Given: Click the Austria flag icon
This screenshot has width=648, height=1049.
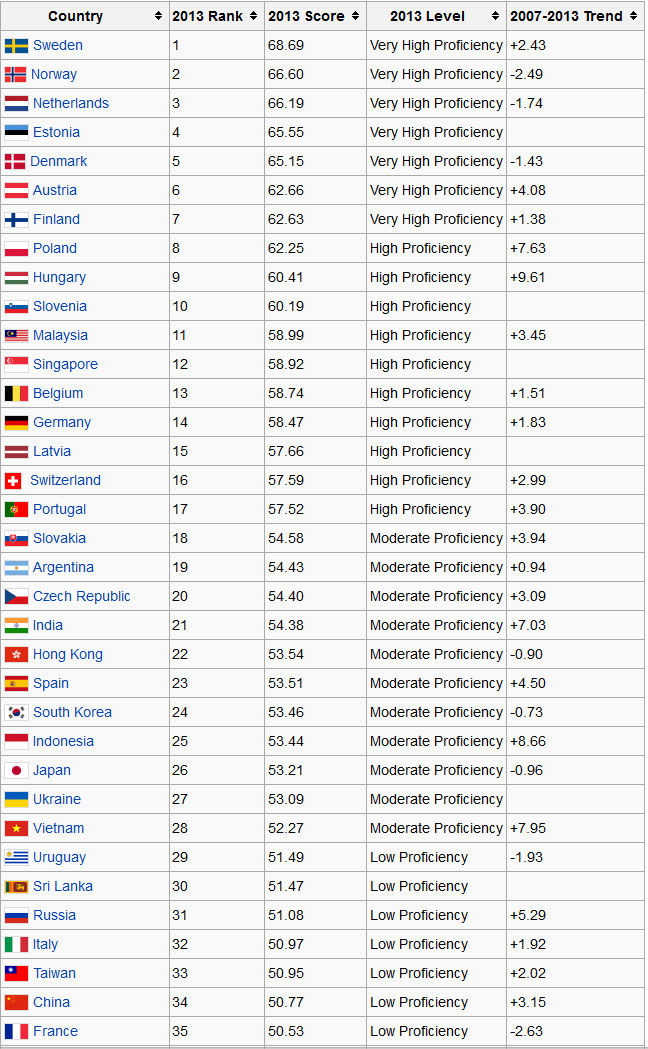Looking at the screenshot, I should pos(16,191).
